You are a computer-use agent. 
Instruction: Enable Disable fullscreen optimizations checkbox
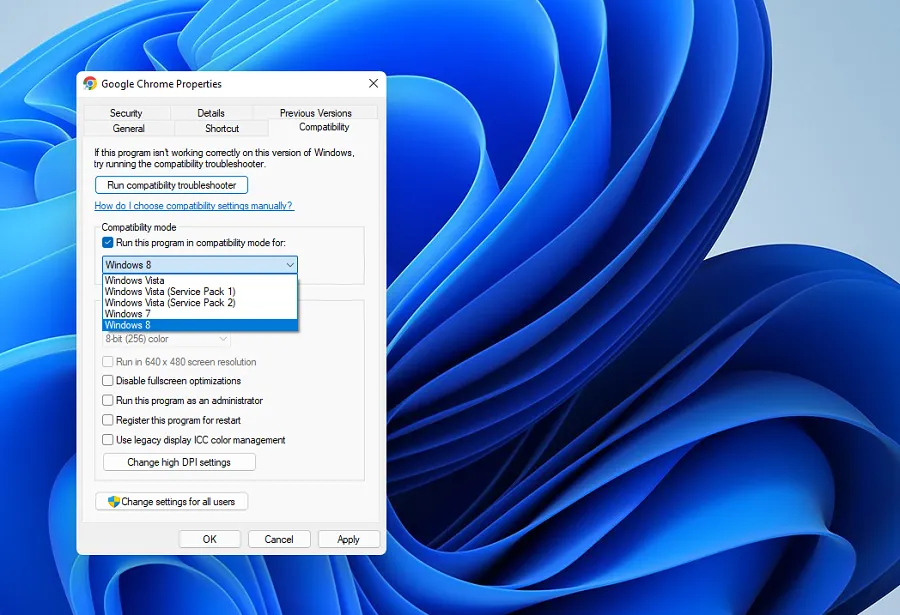tap(107, 381)
